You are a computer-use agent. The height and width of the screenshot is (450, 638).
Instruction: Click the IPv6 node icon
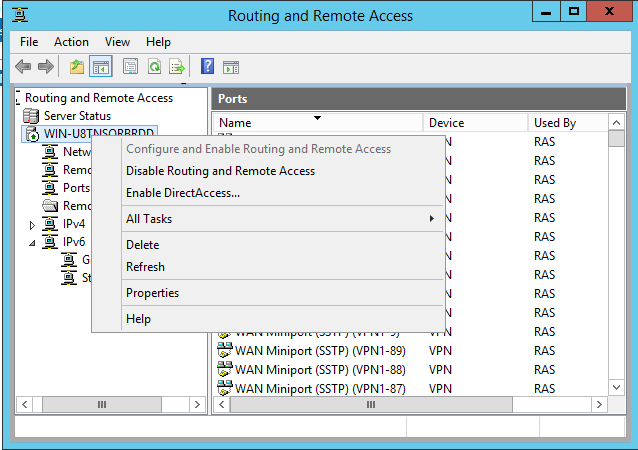50,241
